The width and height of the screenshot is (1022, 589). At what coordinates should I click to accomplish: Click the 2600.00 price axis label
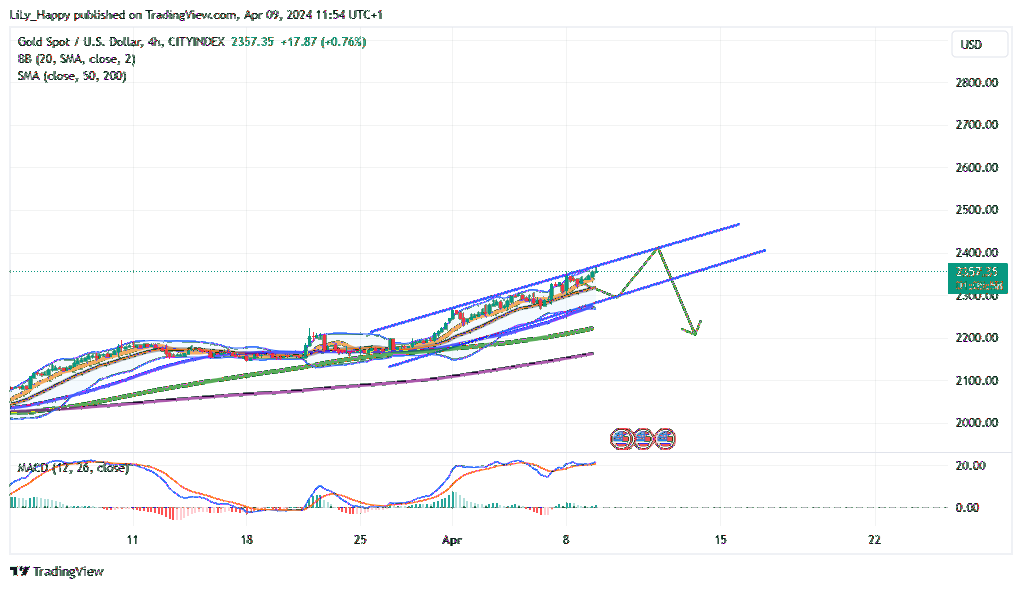(x=976, y=167)
